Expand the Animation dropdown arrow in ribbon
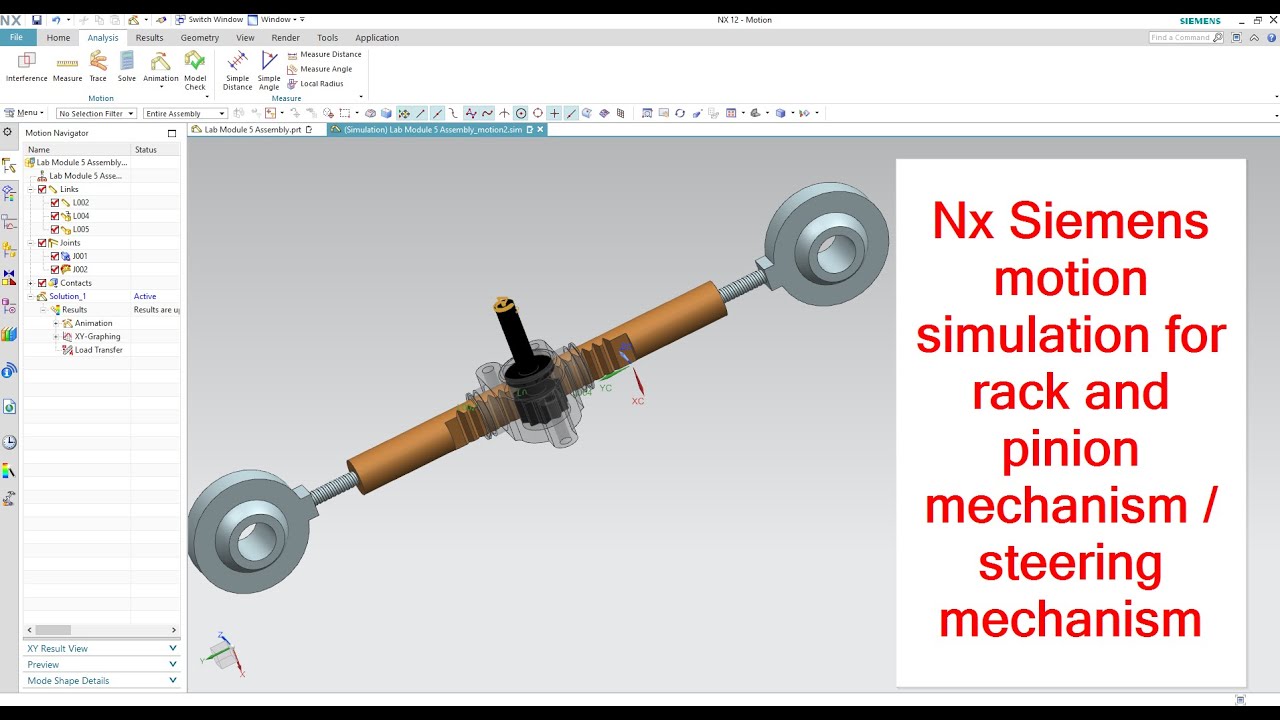This screenshot has width=1280, height=720. pyautogui.click(x=160, y=87)
